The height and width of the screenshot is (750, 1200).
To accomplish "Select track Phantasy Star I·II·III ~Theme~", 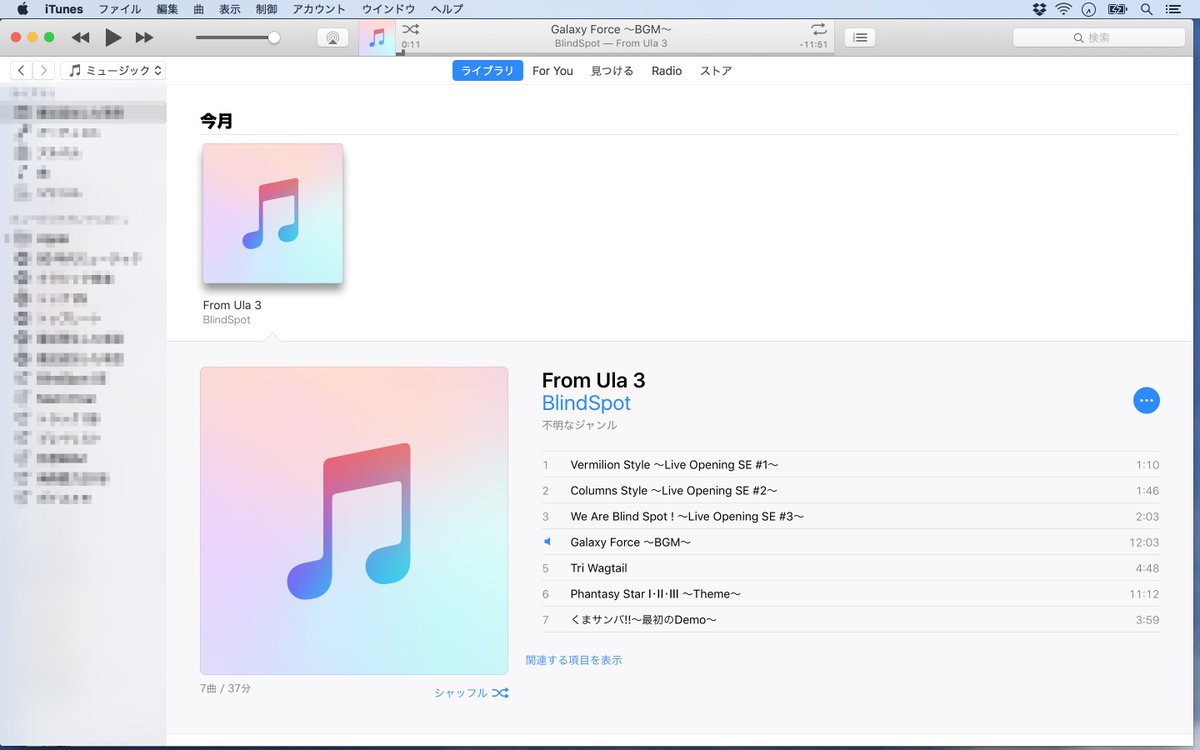I will pos(850,594).
